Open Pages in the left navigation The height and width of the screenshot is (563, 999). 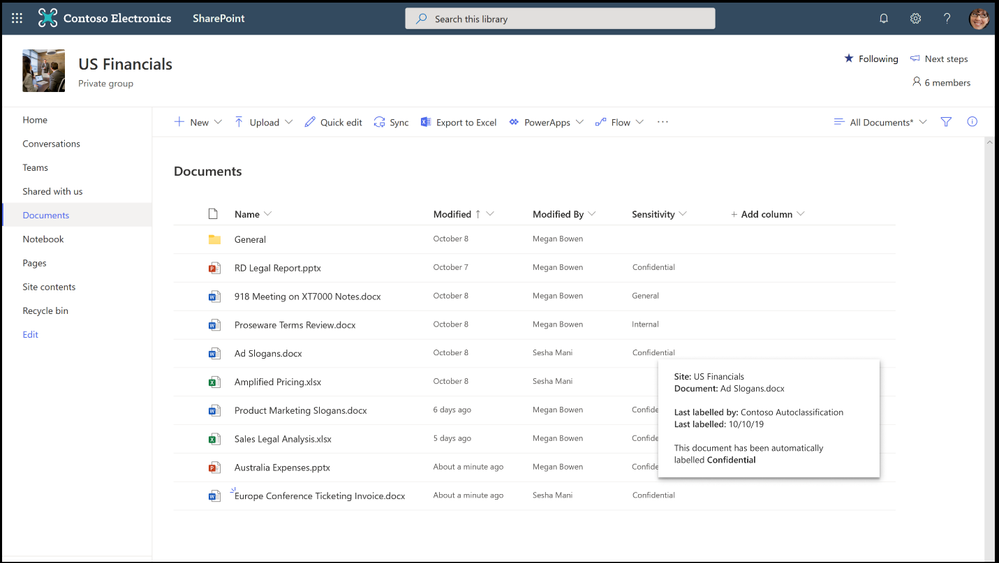[x=34, y=263]
